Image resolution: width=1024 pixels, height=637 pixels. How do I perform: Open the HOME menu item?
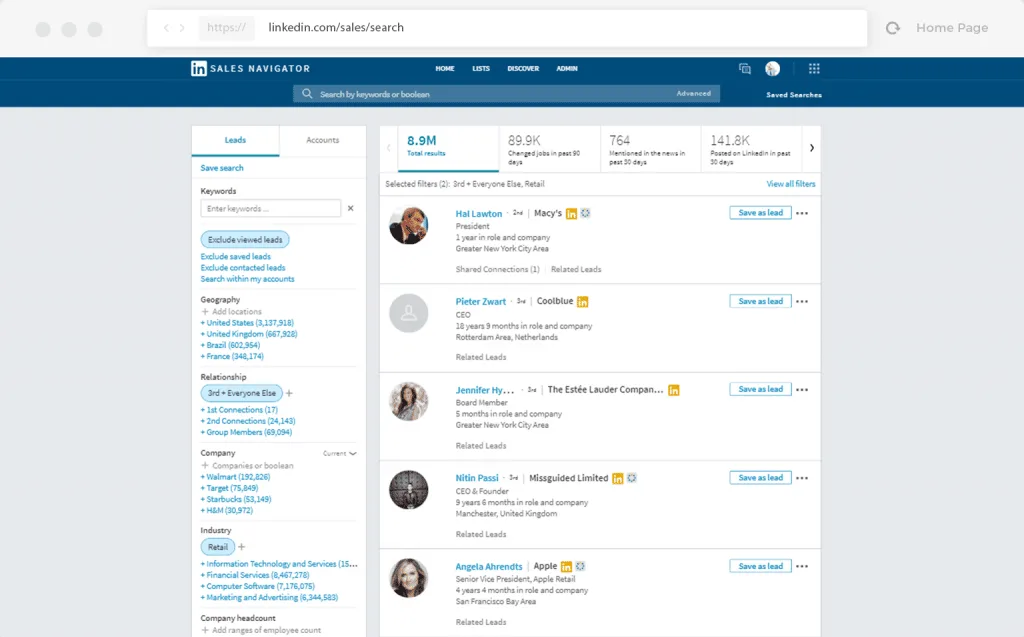[445, 69]
